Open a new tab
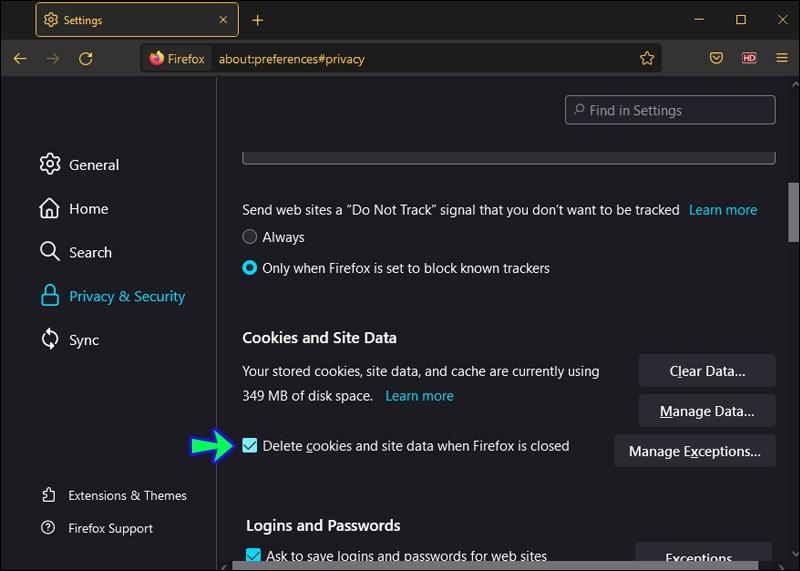The image size is (800, 571). point(258,20)
